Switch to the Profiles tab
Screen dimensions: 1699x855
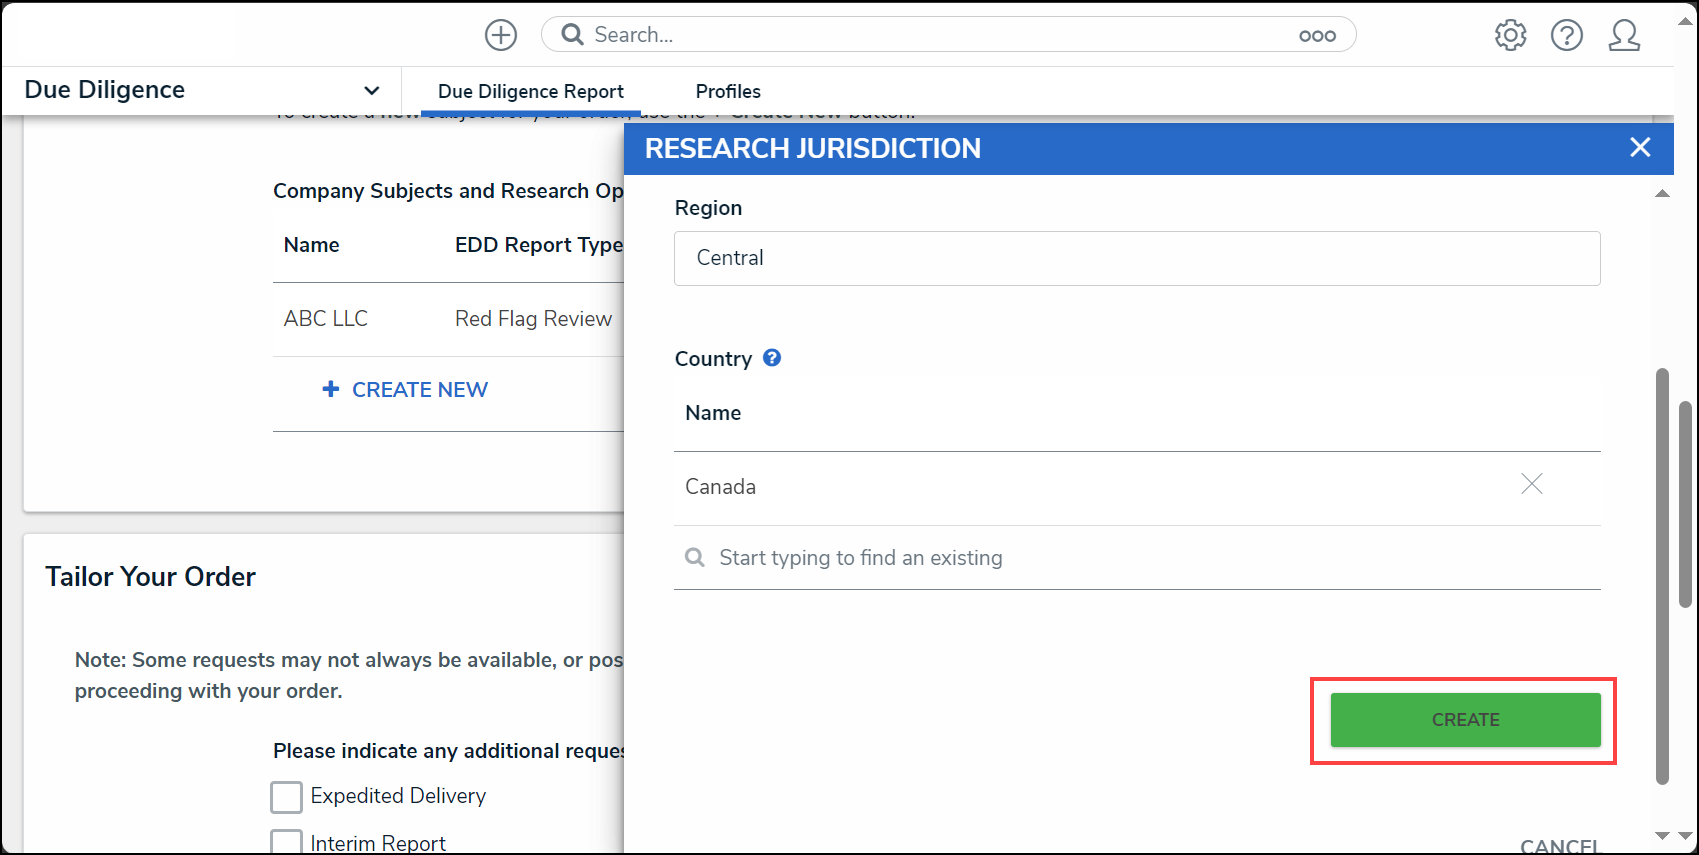pyautogui.click(x=728, y=91)
